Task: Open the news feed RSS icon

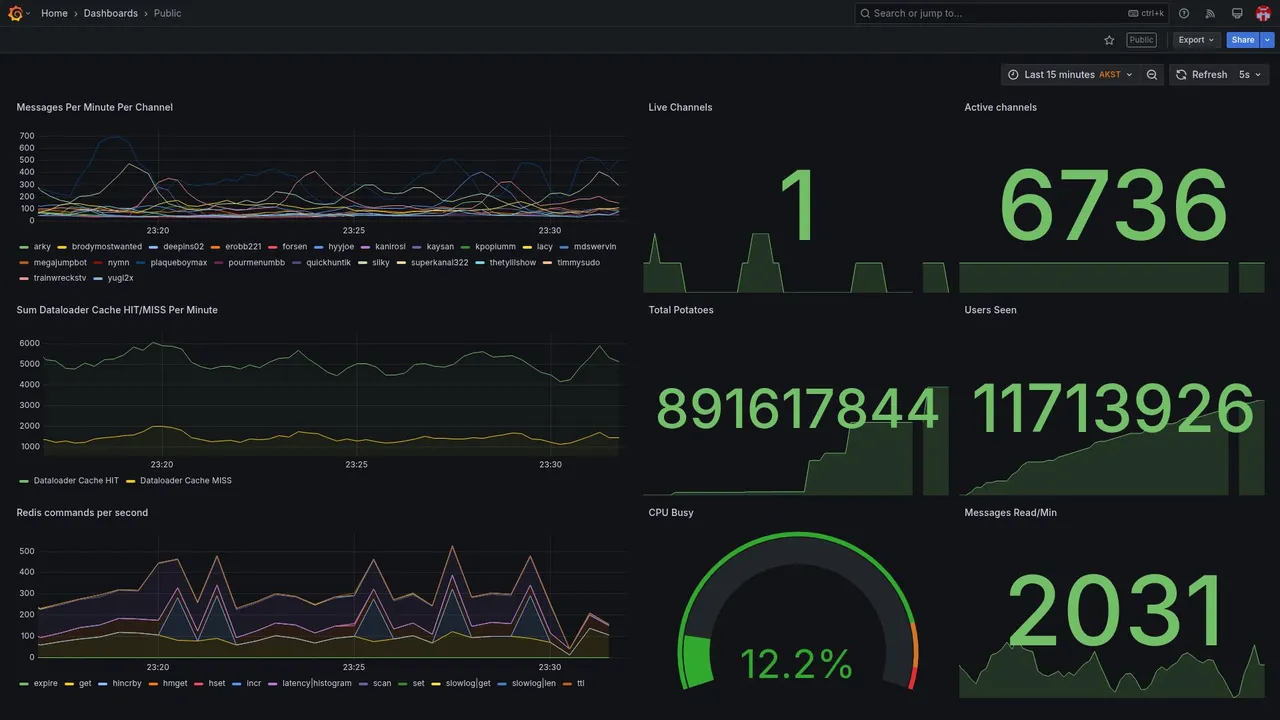Action: click(1210, 13)
